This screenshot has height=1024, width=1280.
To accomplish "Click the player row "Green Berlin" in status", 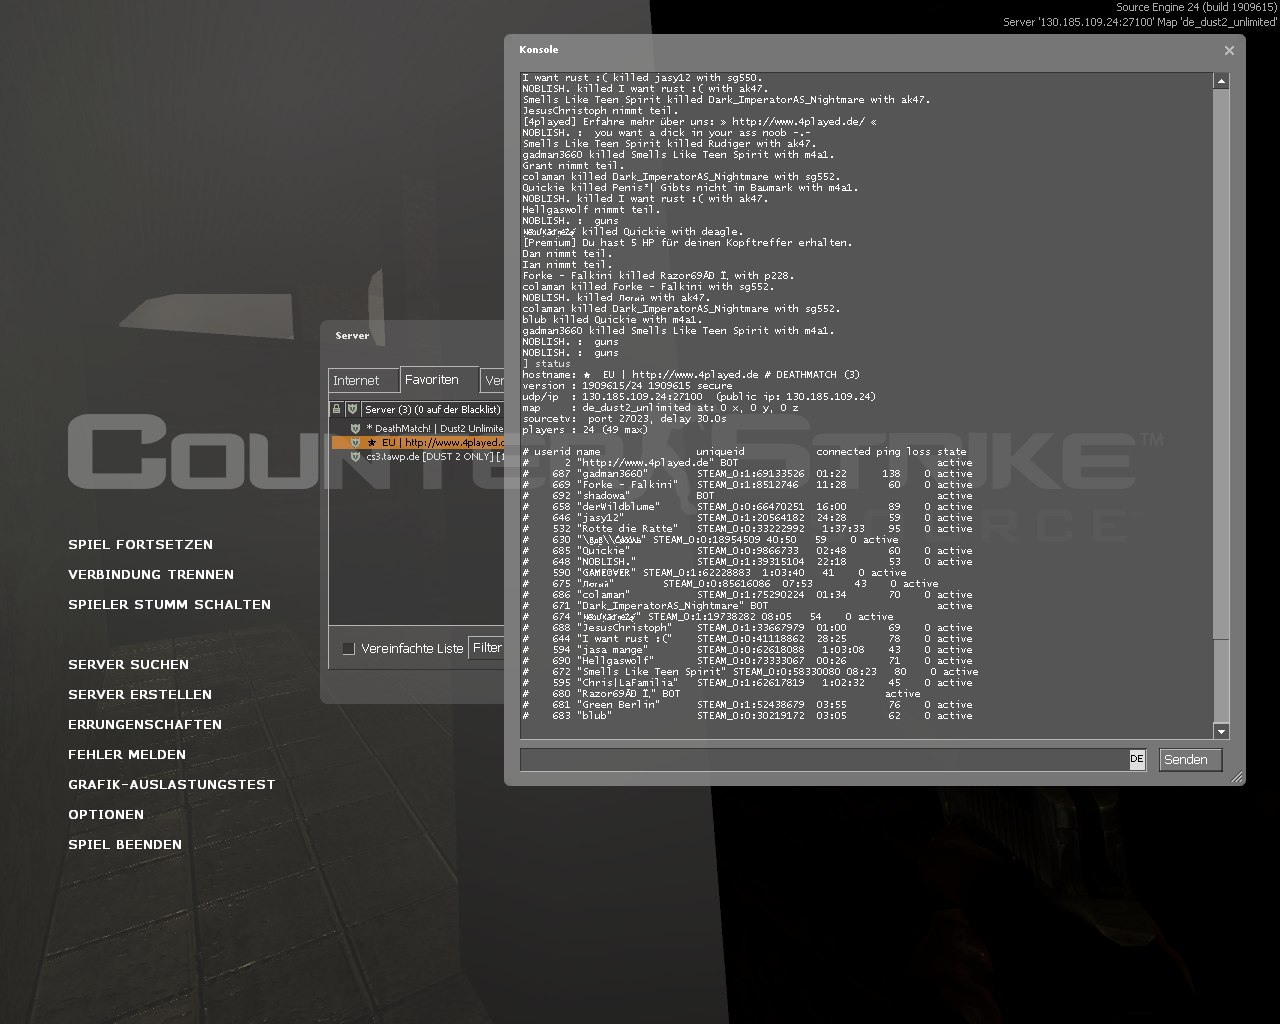I will point(747,705).
